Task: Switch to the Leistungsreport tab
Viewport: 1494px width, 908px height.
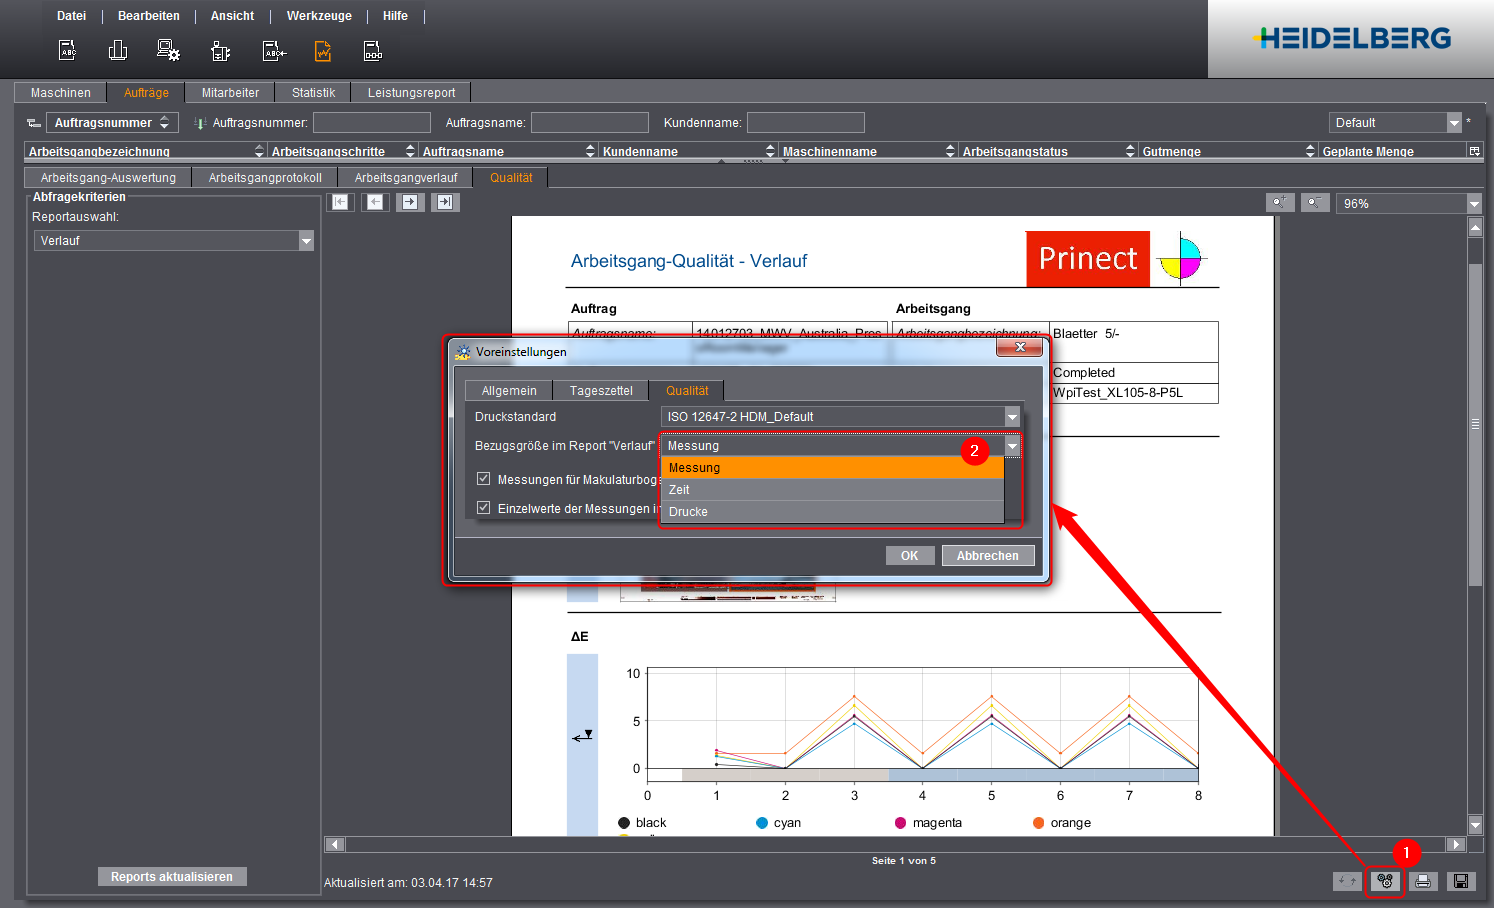Action: click(x=411, y=93)
